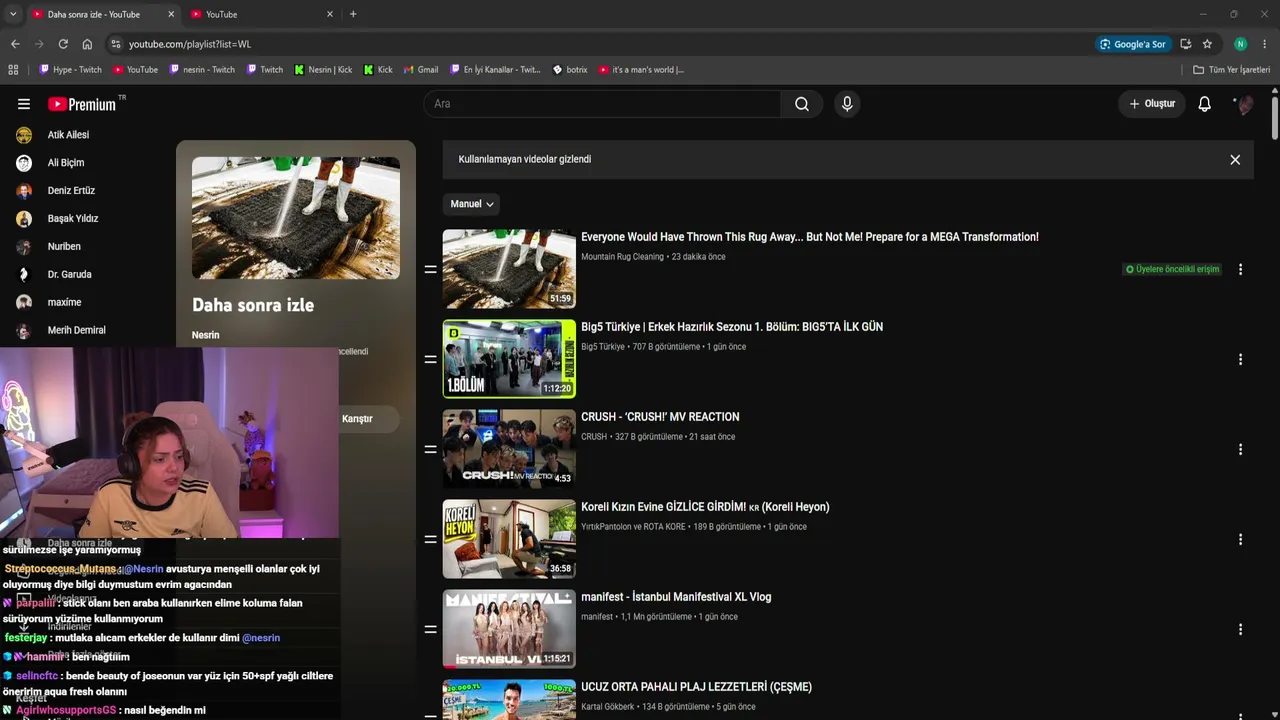
Task: Open 'CRUSH - 'CRUSH!' MV REACTION' title
Action: pos(660,417)
